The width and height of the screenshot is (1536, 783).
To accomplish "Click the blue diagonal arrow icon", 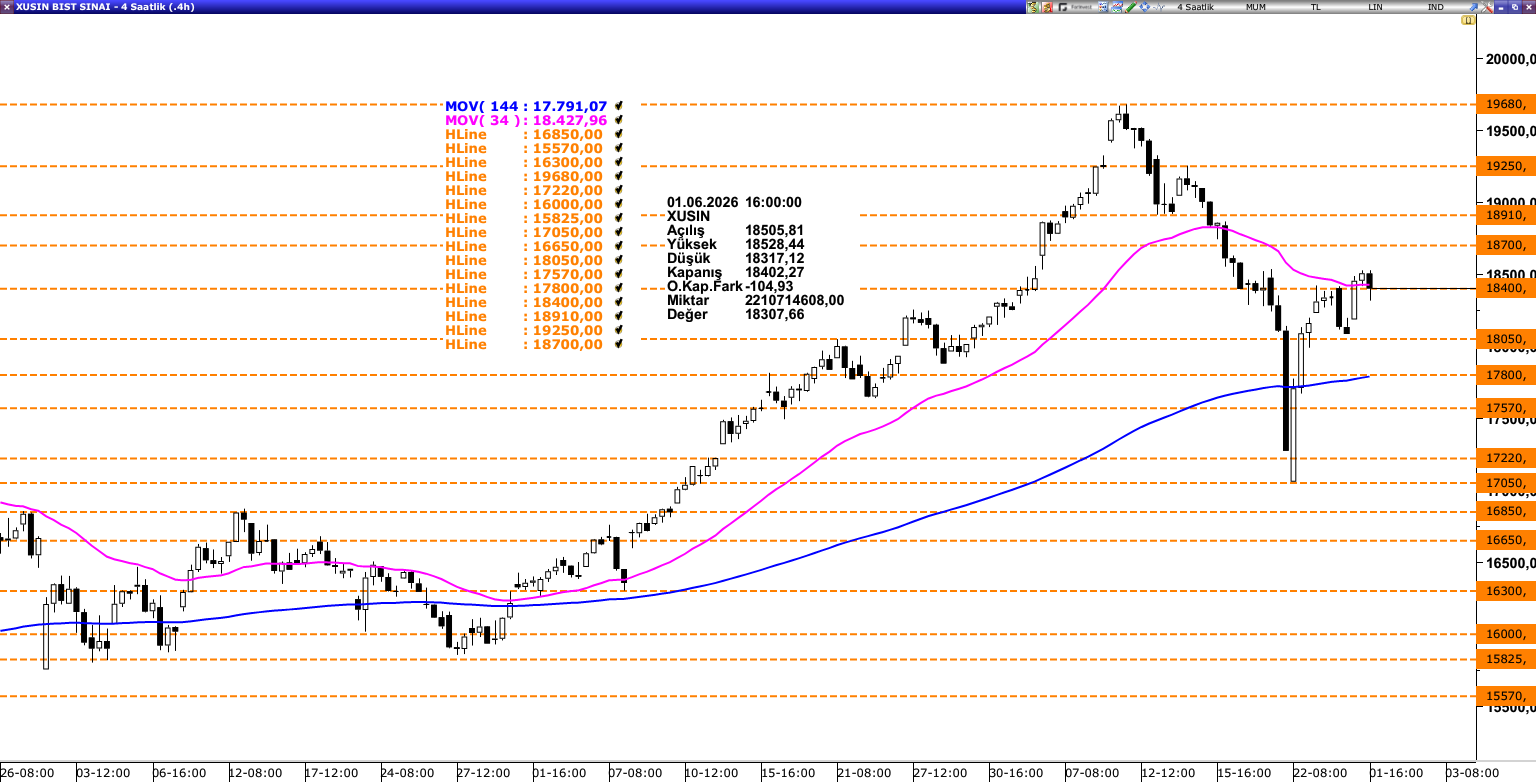I will (x=1473, y=7).
